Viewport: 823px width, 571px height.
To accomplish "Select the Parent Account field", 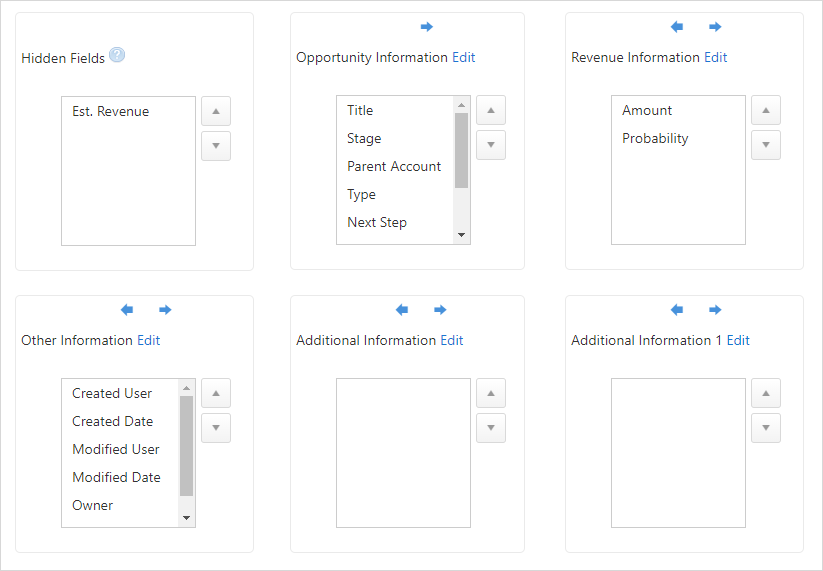I will click(x=395, y=166).
